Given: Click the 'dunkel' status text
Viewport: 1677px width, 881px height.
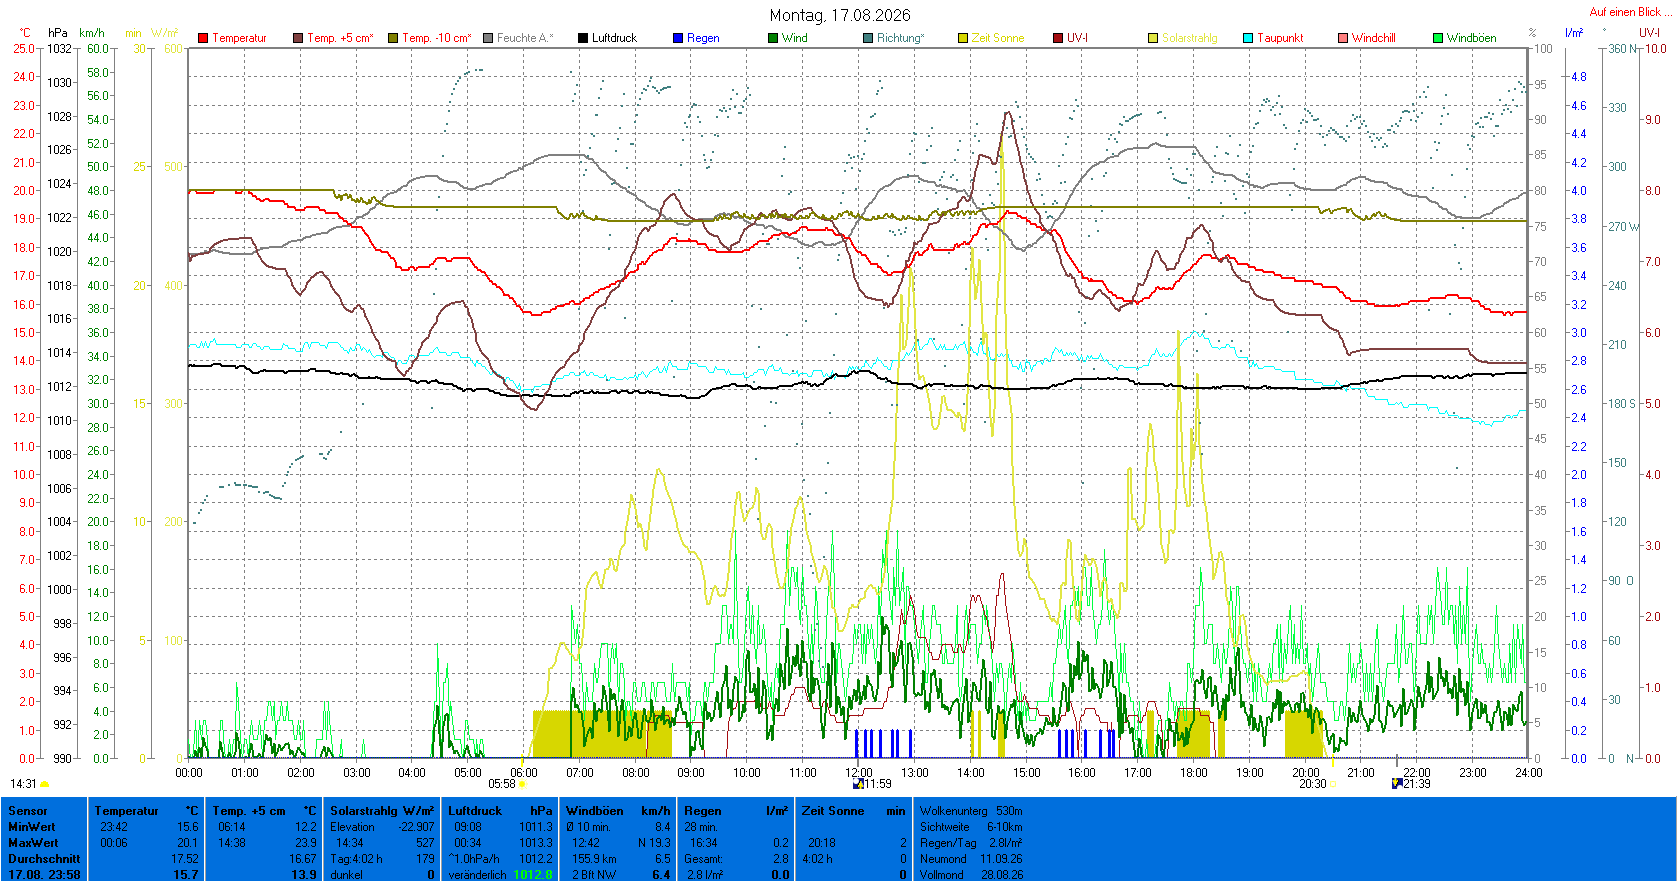Looking at the screenshot, I should 346,875.
